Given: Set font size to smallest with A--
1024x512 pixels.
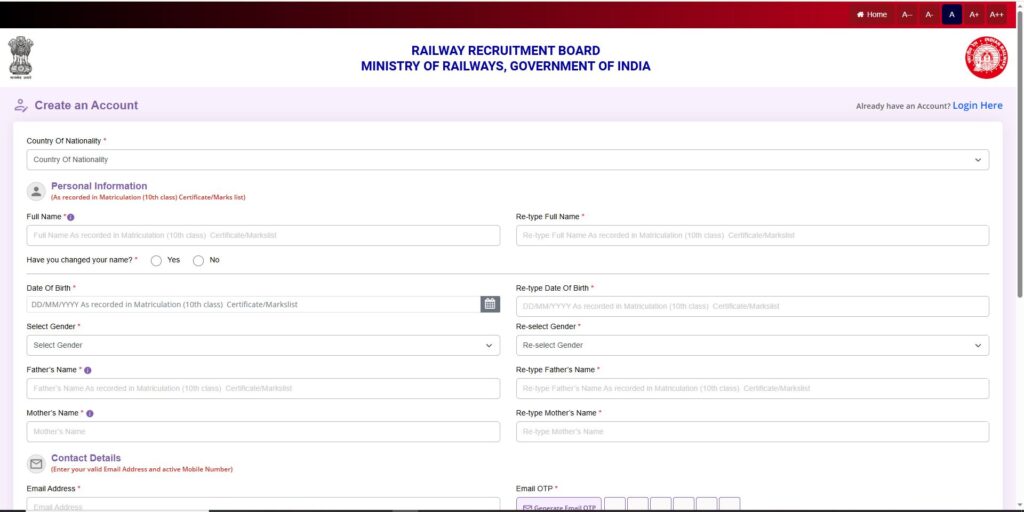Looking at the screenshot, I should [907, 14].
